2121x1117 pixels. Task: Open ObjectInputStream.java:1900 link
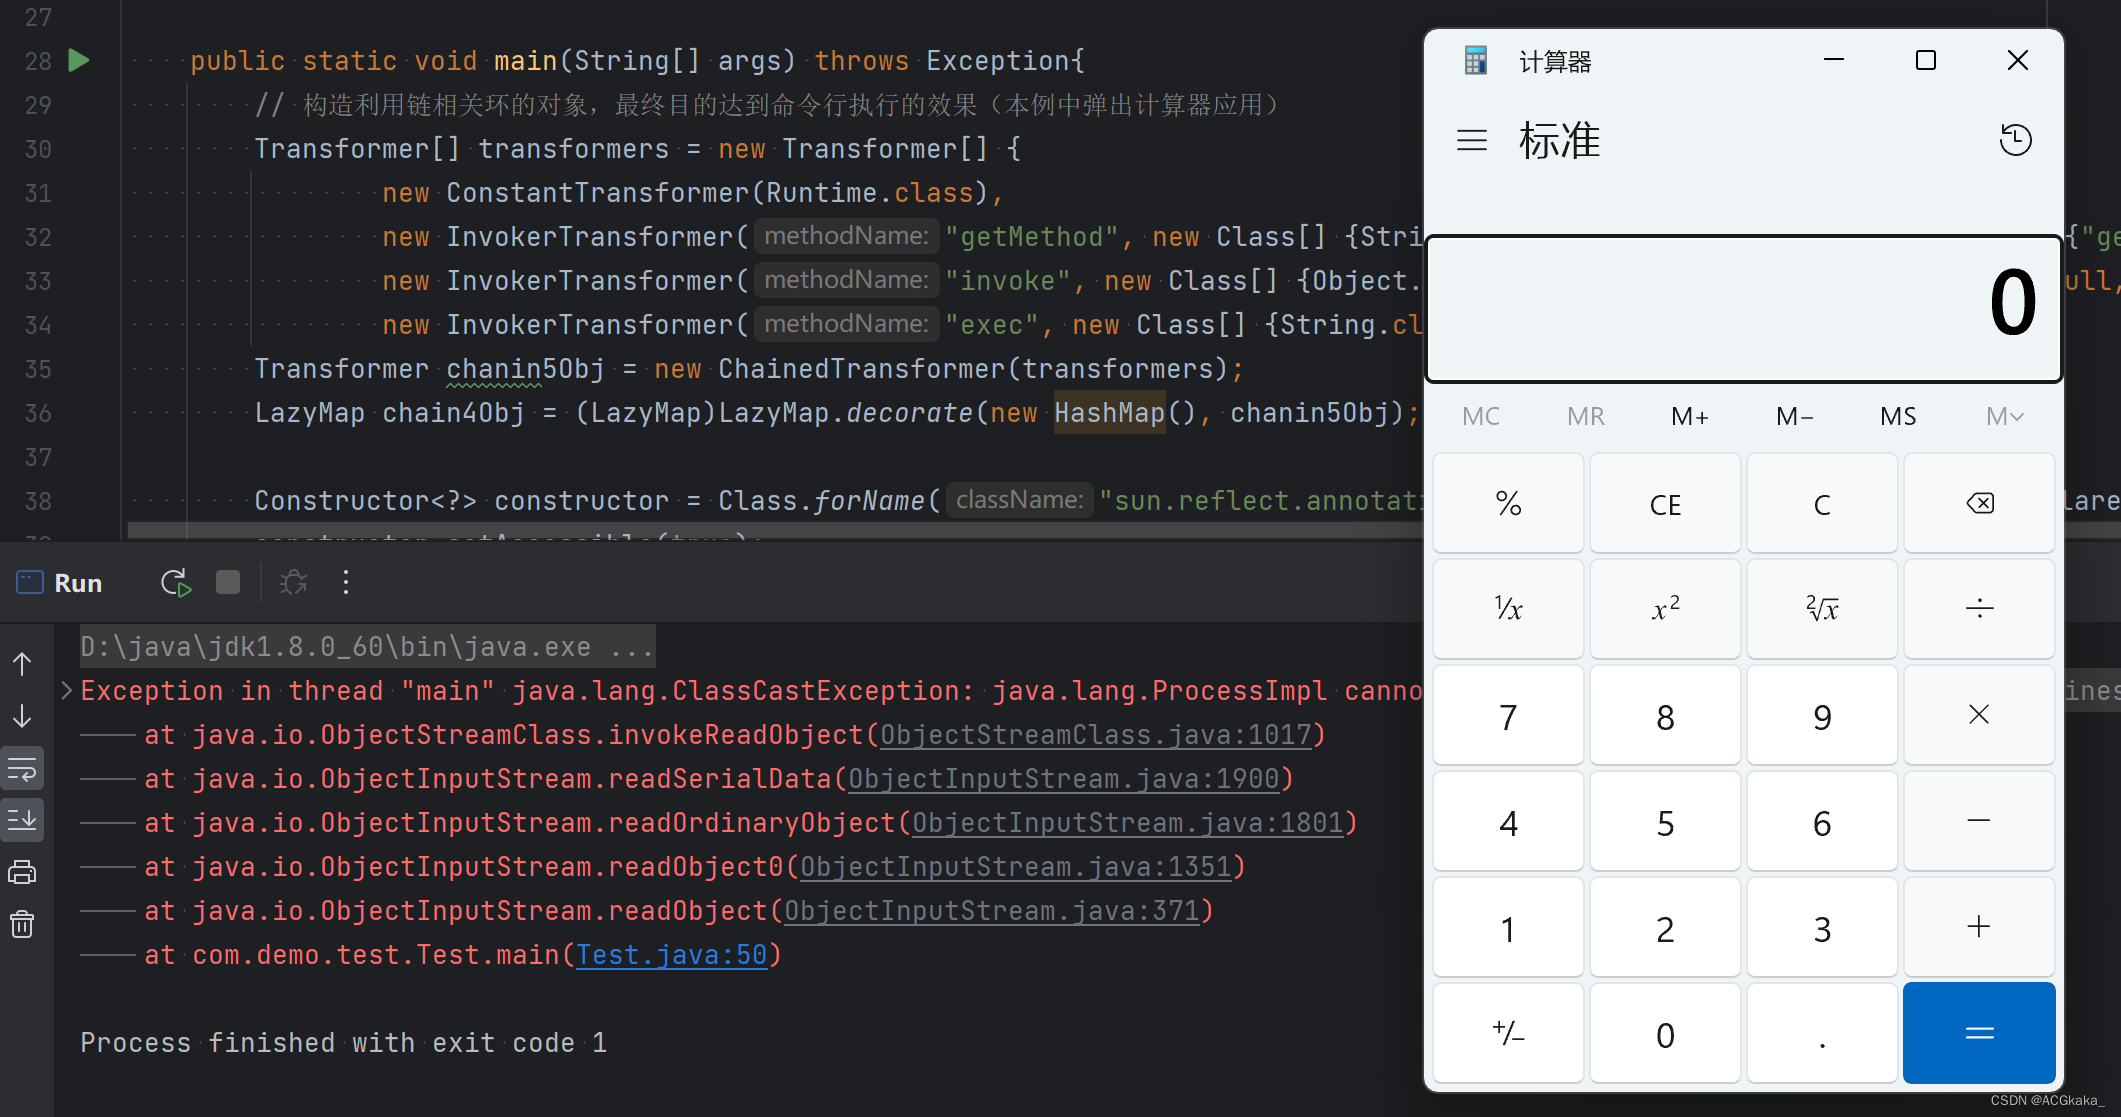(x=1064, y=779)
